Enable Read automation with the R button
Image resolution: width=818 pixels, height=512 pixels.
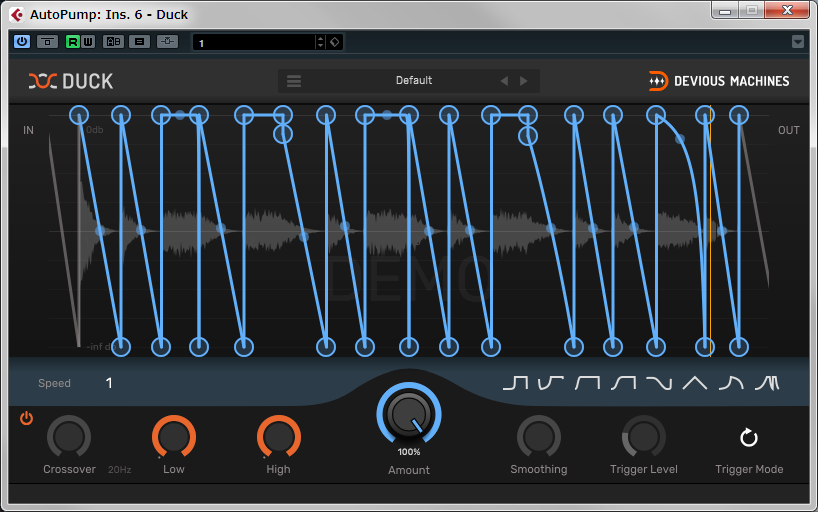point(73,42)
